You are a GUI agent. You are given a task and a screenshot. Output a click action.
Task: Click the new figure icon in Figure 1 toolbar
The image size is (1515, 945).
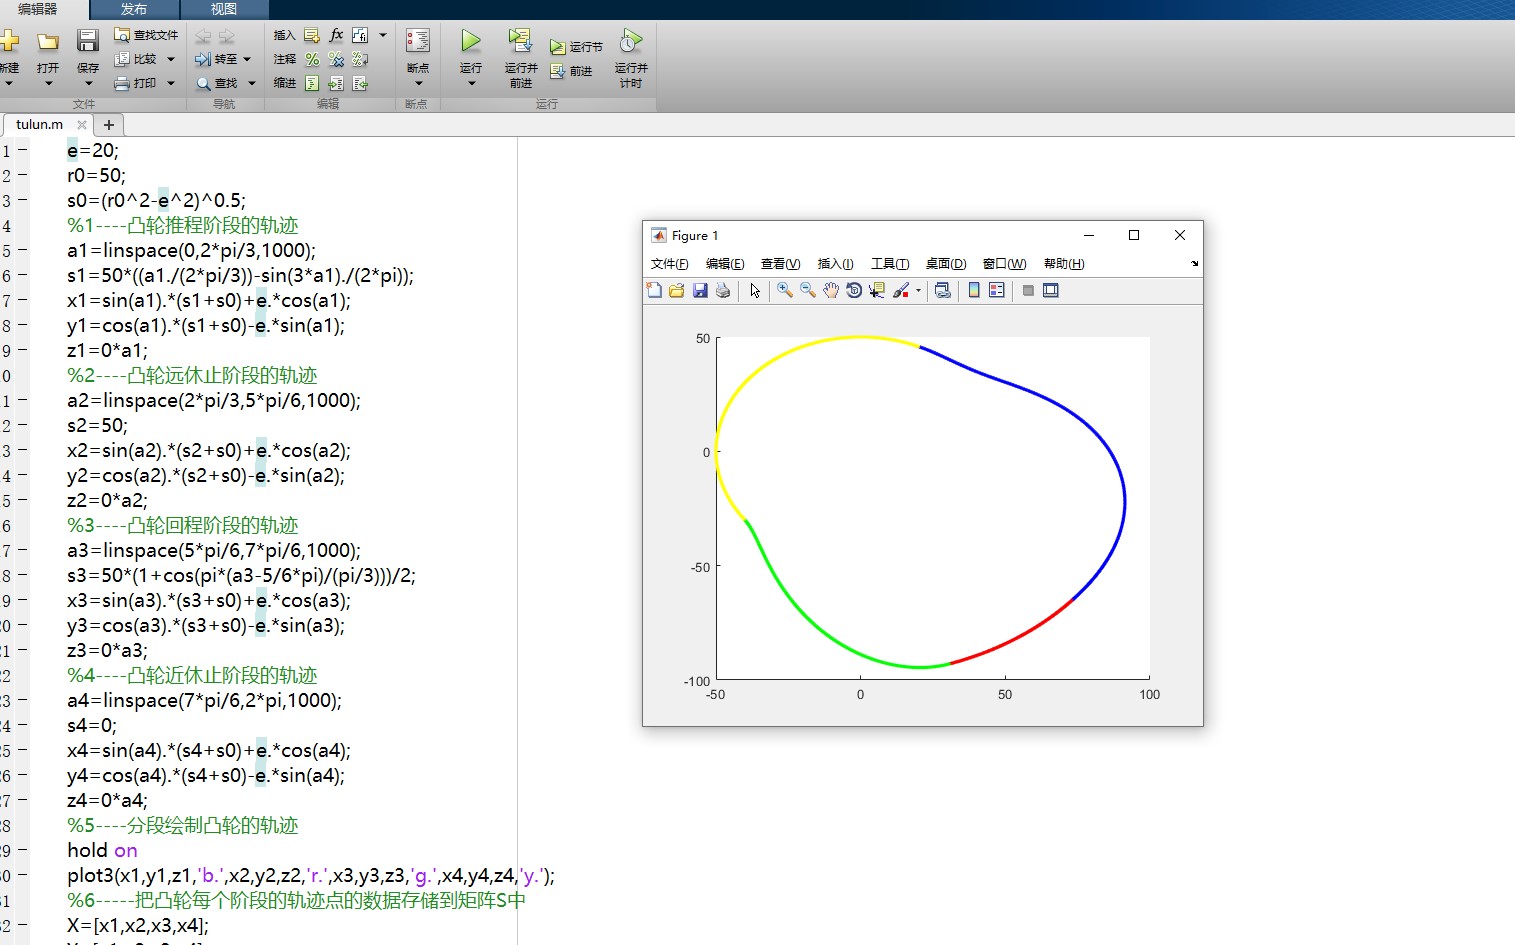[654, 290]
